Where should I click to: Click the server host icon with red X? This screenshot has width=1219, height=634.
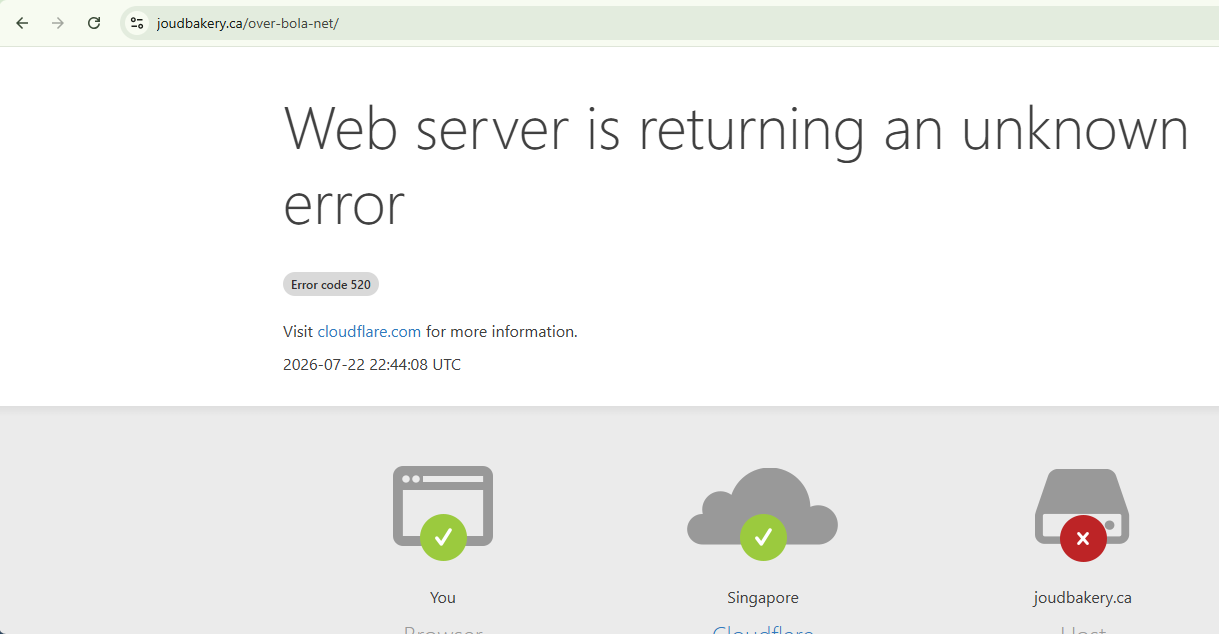[x=1082, y=515]
